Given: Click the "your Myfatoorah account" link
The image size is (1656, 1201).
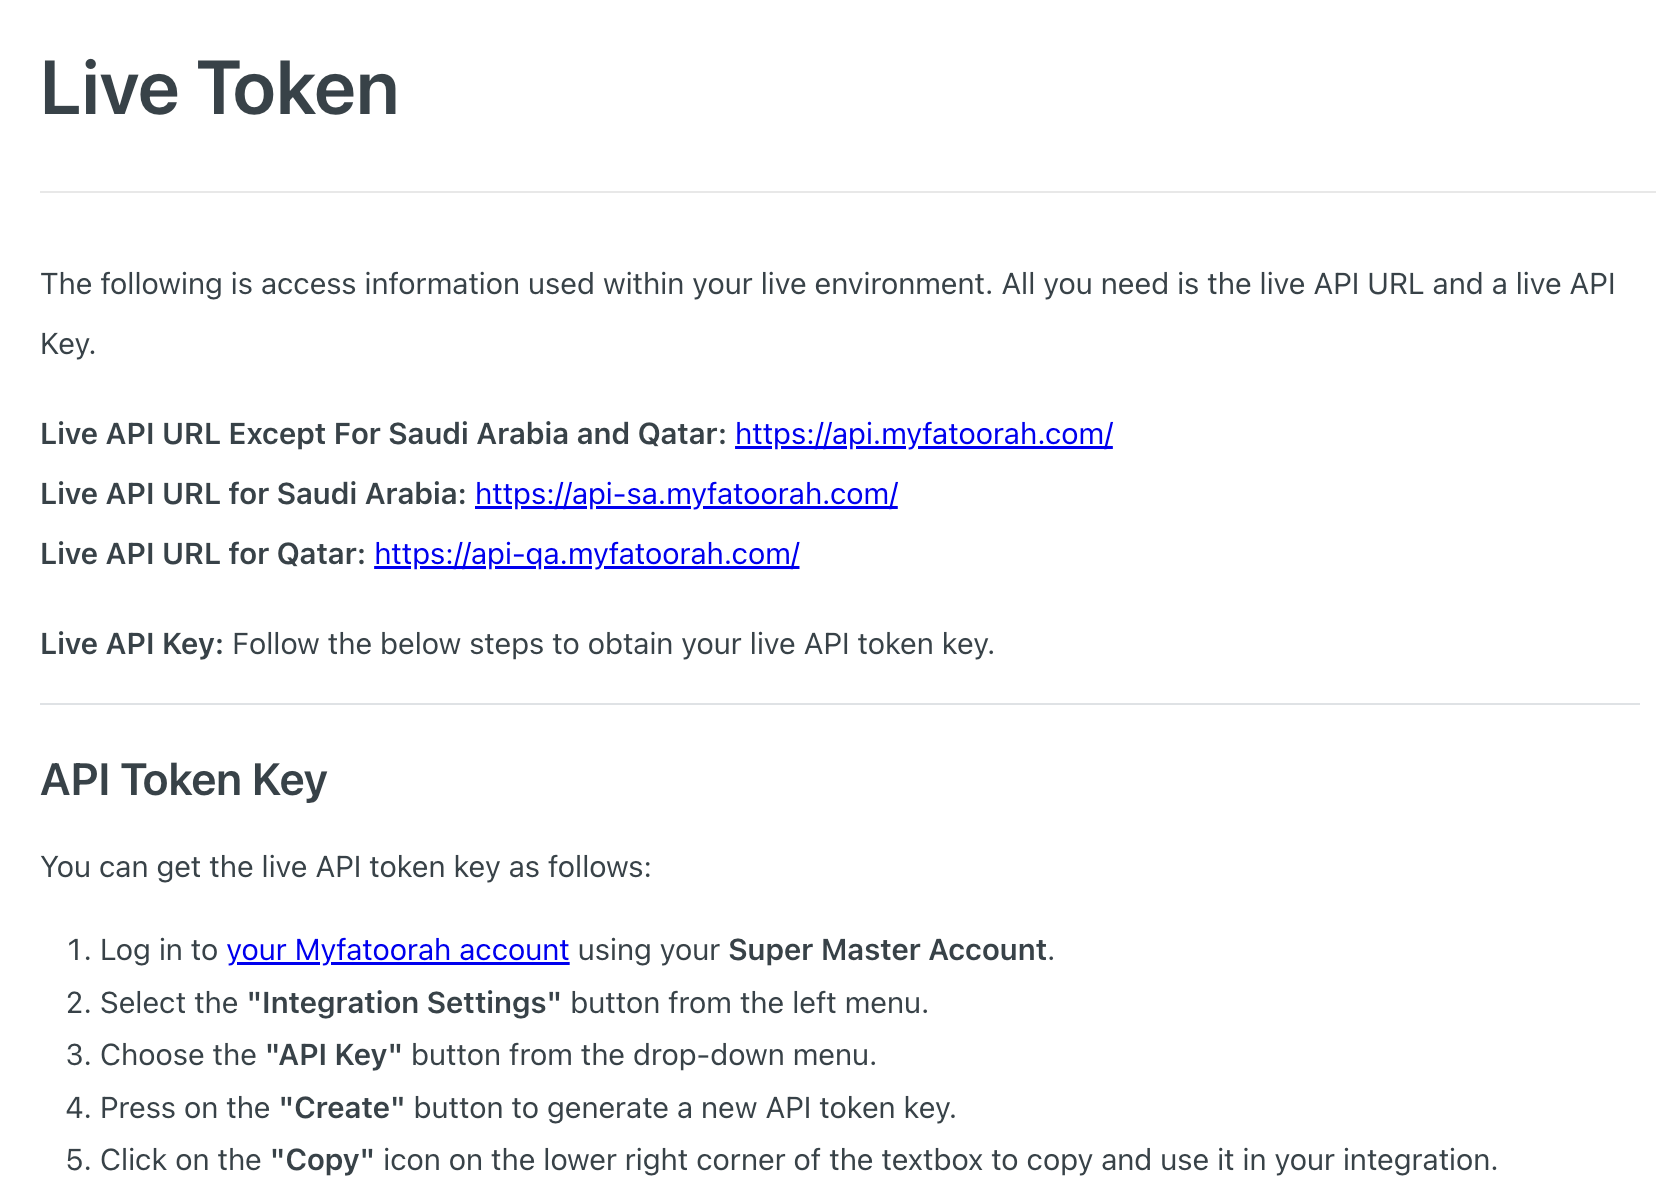Looking at the screenshot, I should click(x=397, y=950).
